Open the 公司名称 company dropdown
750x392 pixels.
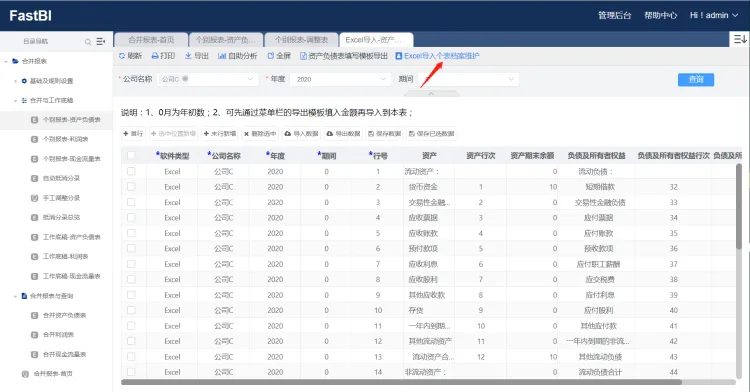[208, 79]
